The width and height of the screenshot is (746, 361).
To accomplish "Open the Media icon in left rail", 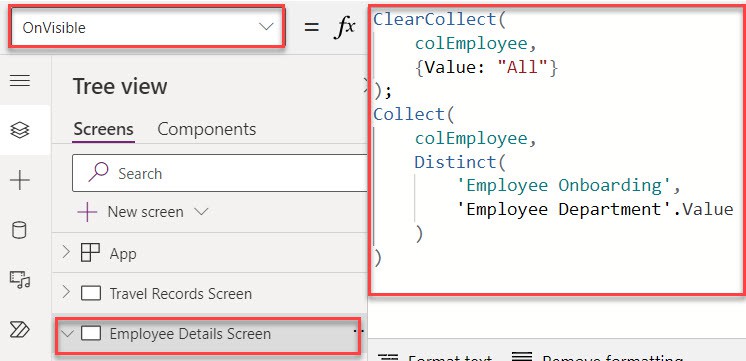I will [20, 279].
